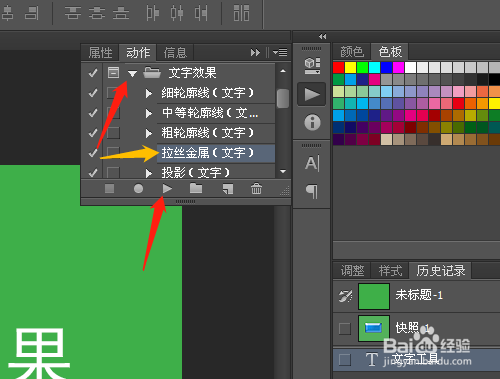Toggle dialog box for 文字效果 set

[113, 72]
